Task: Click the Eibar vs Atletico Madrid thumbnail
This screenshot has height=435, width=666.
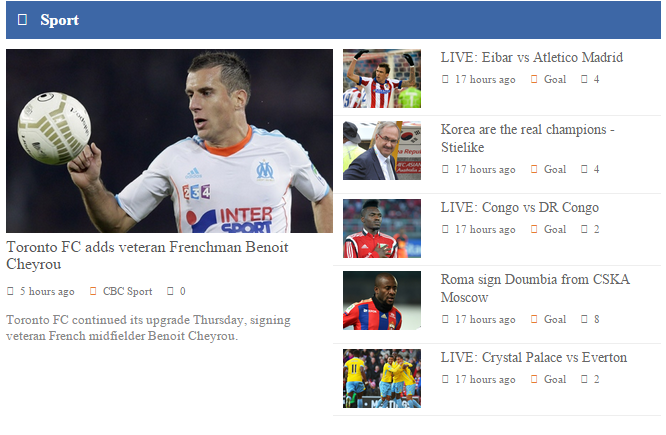Action: pos(382,79)
